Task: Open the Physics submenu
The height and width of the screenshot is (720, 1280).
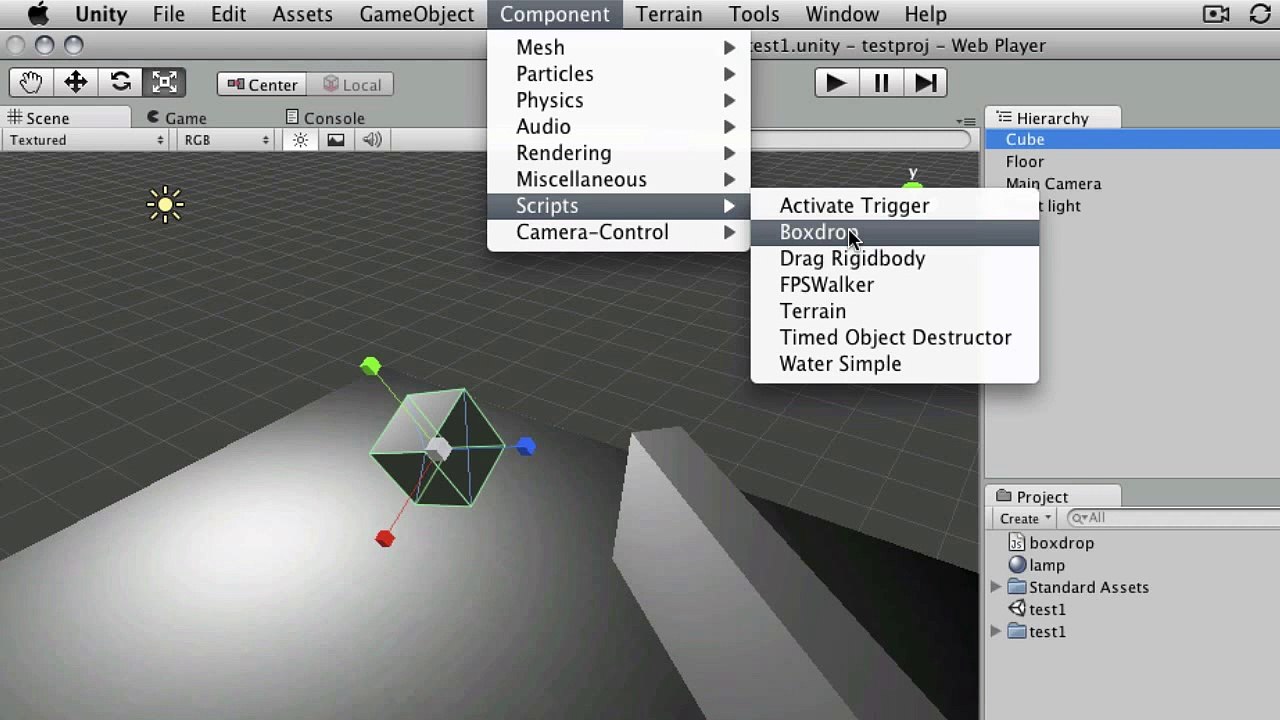Action: click(x=619, y=100)
